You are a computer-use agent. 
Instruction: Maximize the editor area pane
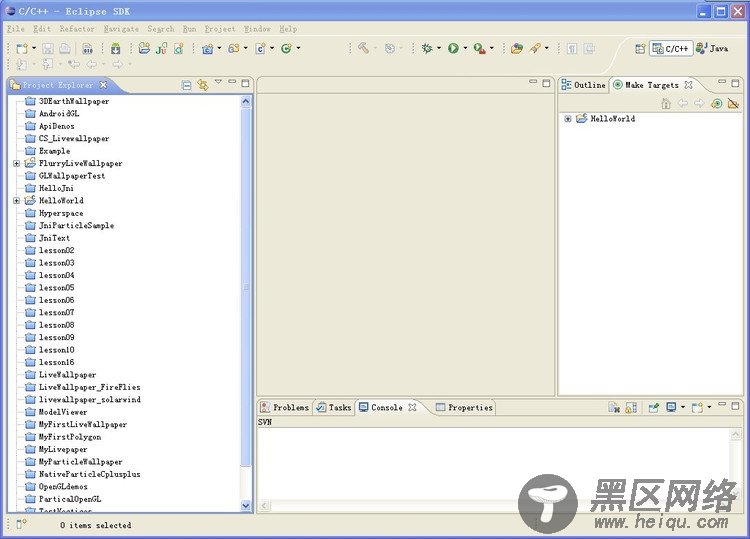pos(546,83)
